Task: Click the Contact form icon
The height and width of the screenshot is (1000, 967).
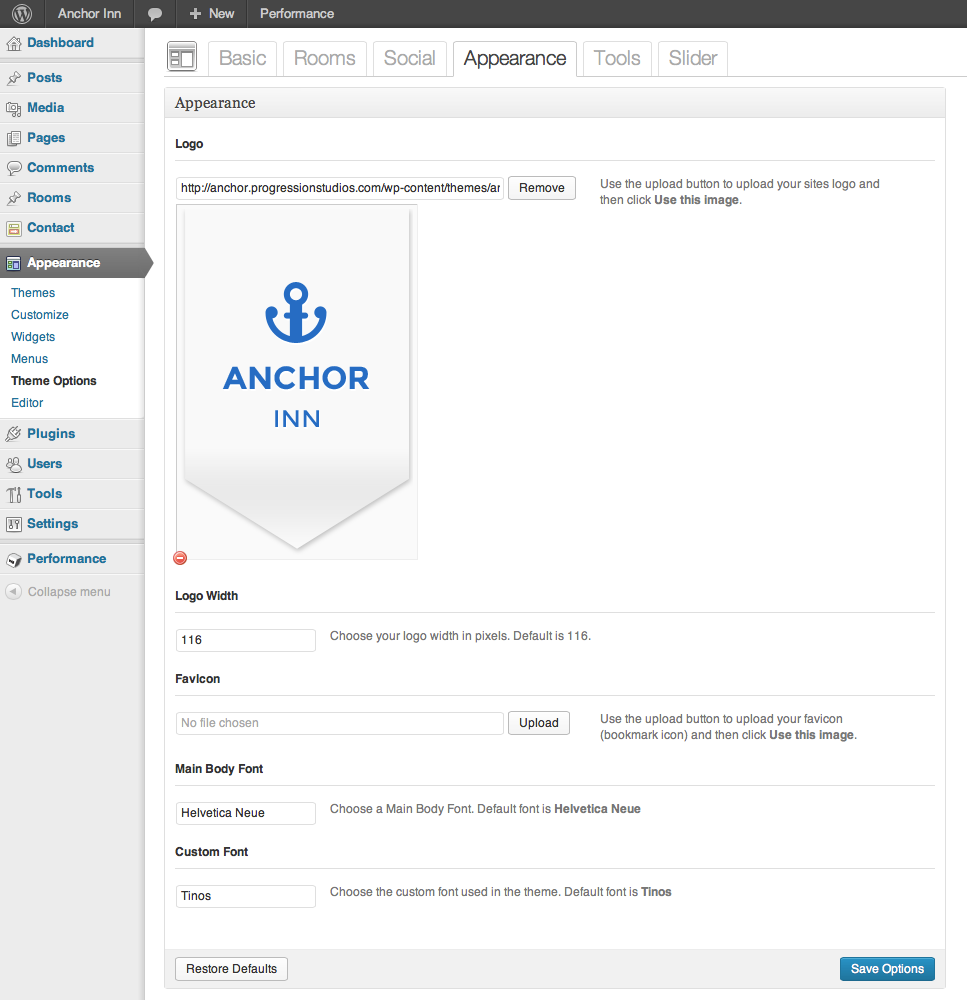Action: (13, 228)
